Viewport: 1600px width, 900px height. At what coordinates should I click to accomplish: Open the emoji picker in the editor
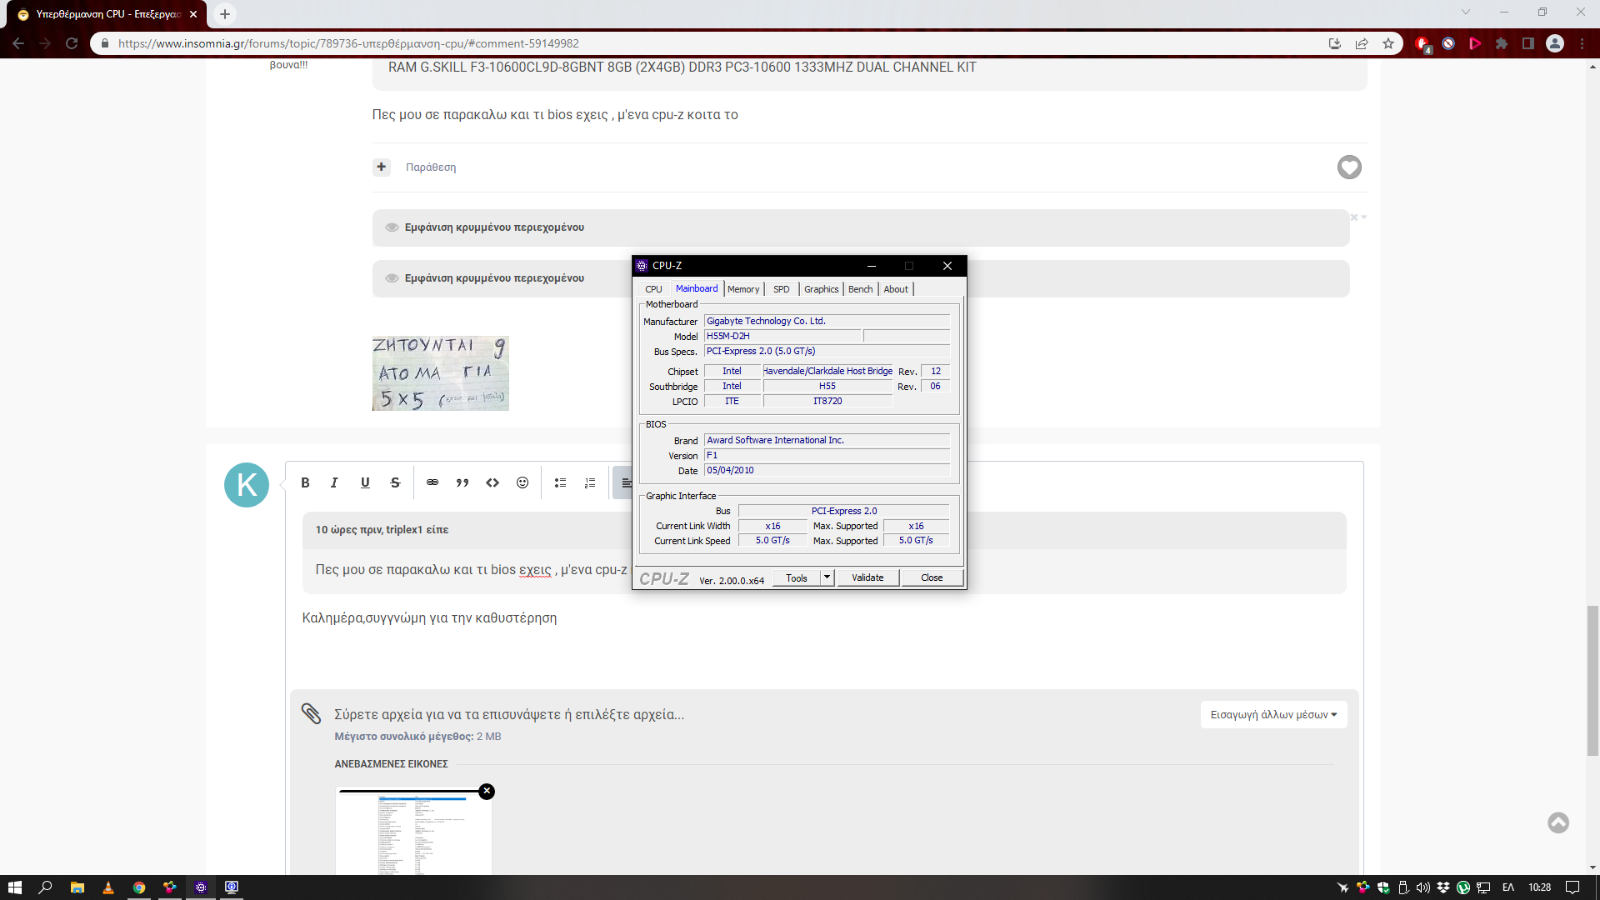[522, 483]
